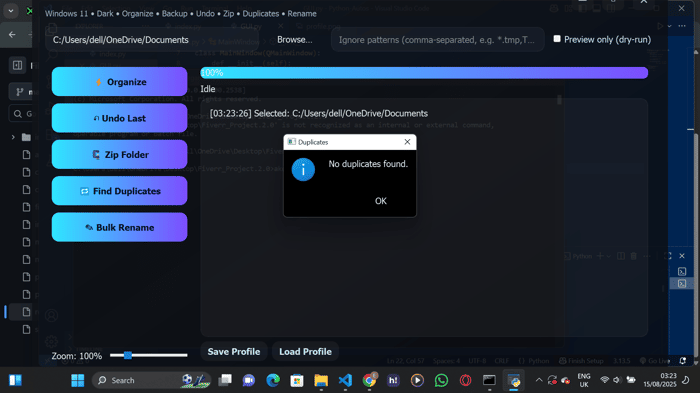Open File Explorer taskbar icon
Image resolution: width=700 pixels, height=393 pixels.
coord(321,380)
